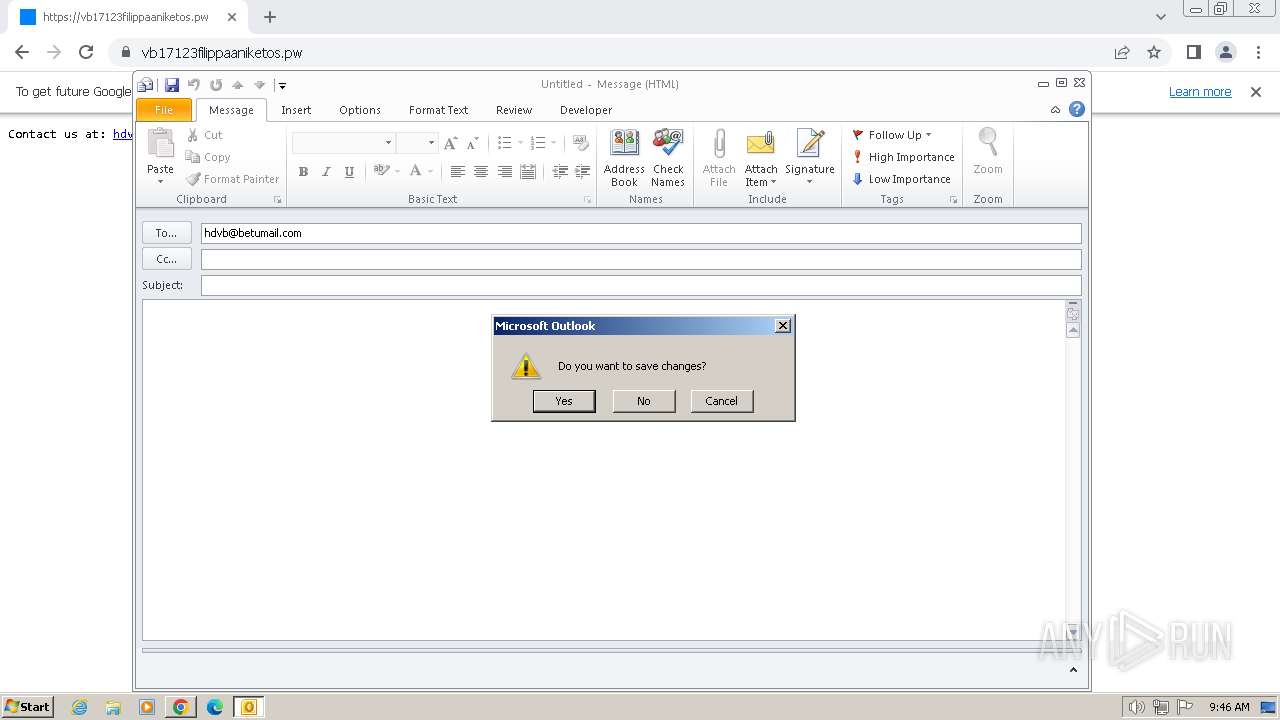Click the Copy item in Clipboard group
This screenshot has width=1280, height=720.
pyautogui.click(x=208, y=157)
